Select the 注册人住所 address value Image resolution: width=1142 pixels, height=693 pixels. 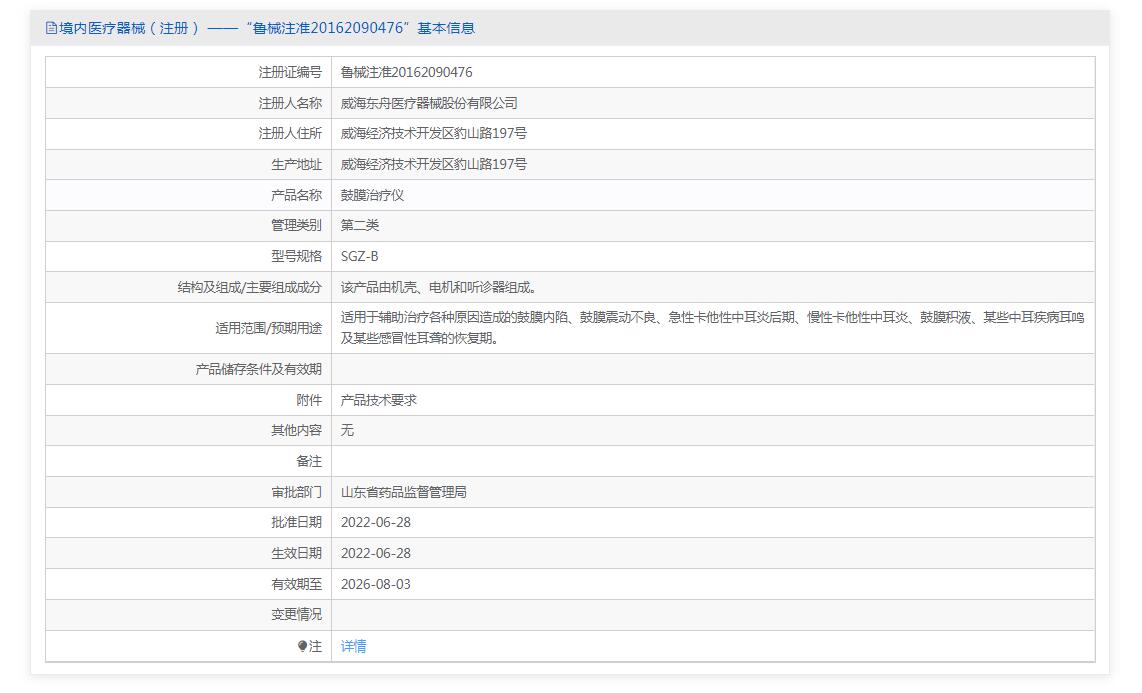(433, 133)
